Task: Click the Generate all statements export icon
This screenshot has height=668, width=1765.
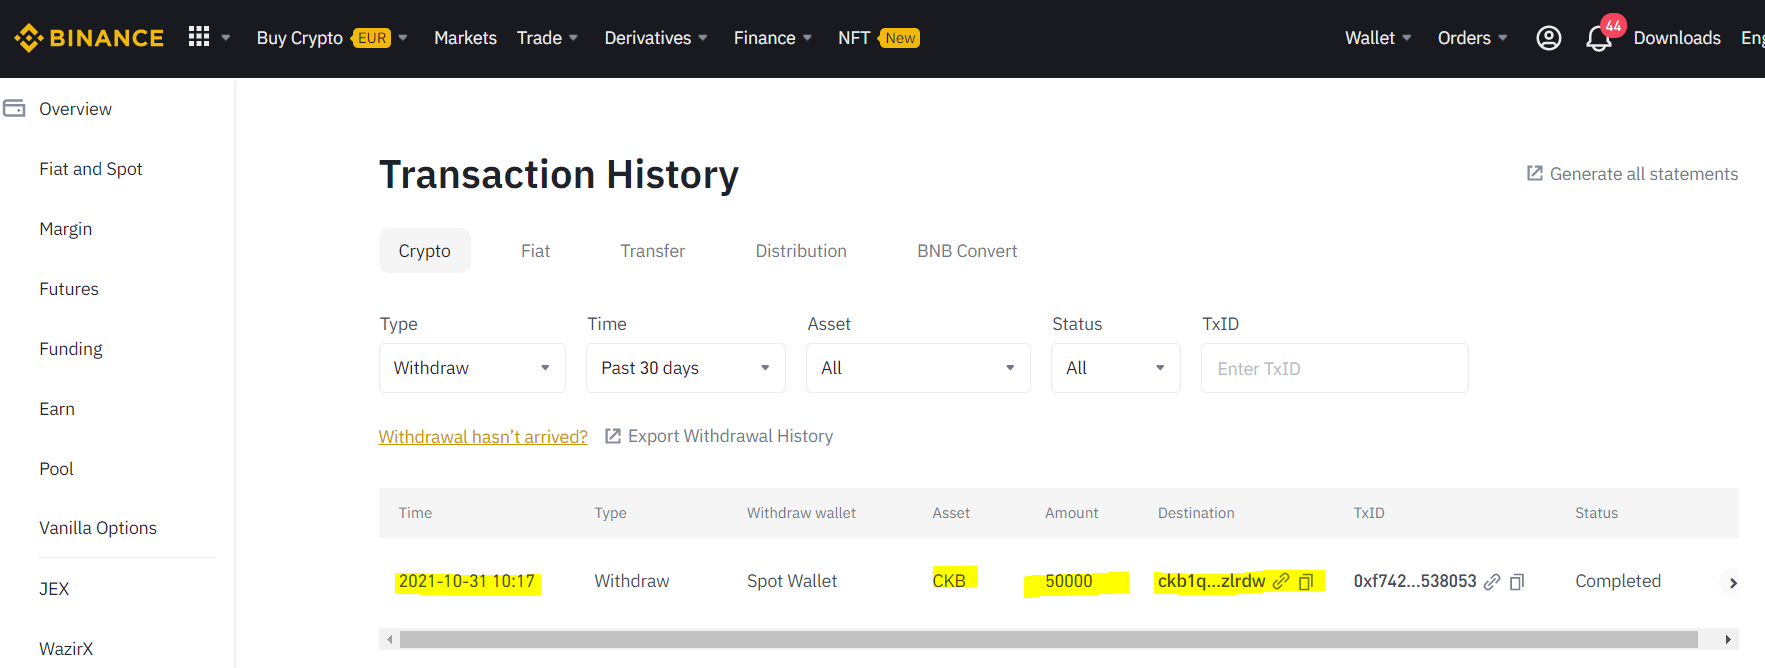Action: pos(1534,173)
